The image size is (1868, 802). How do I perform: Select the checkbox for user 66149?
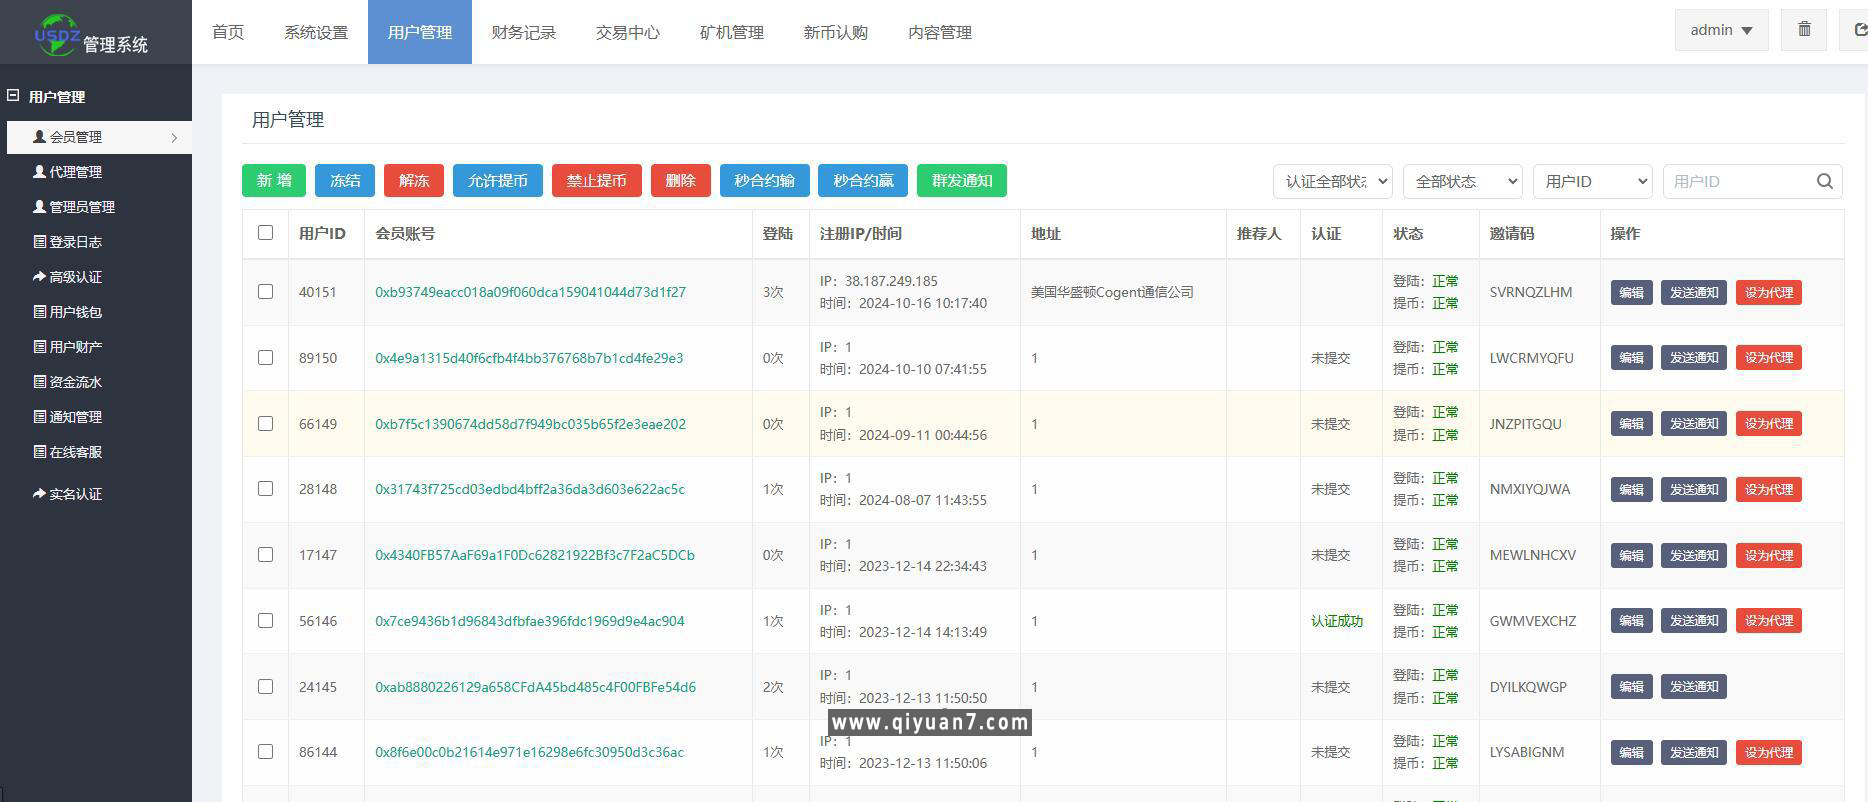(265, 424)
